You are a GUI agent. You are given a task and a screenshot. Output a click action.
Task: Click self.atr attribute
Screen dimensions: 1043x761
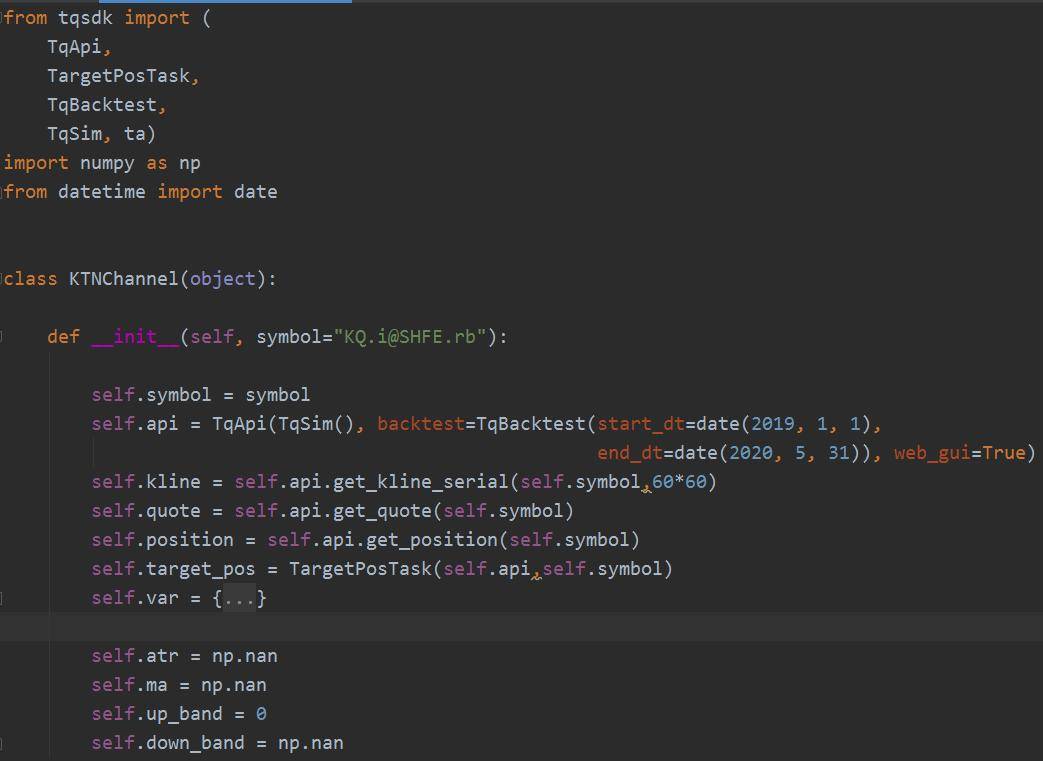[x=135, y=656]
